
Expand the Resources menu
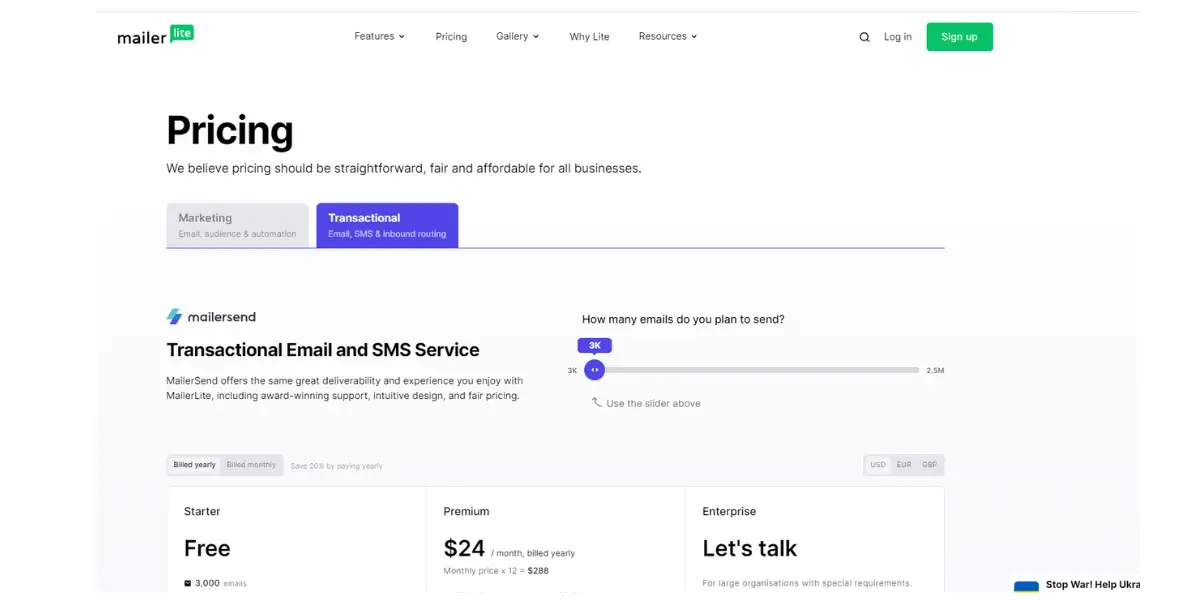(x=668, y=36)
